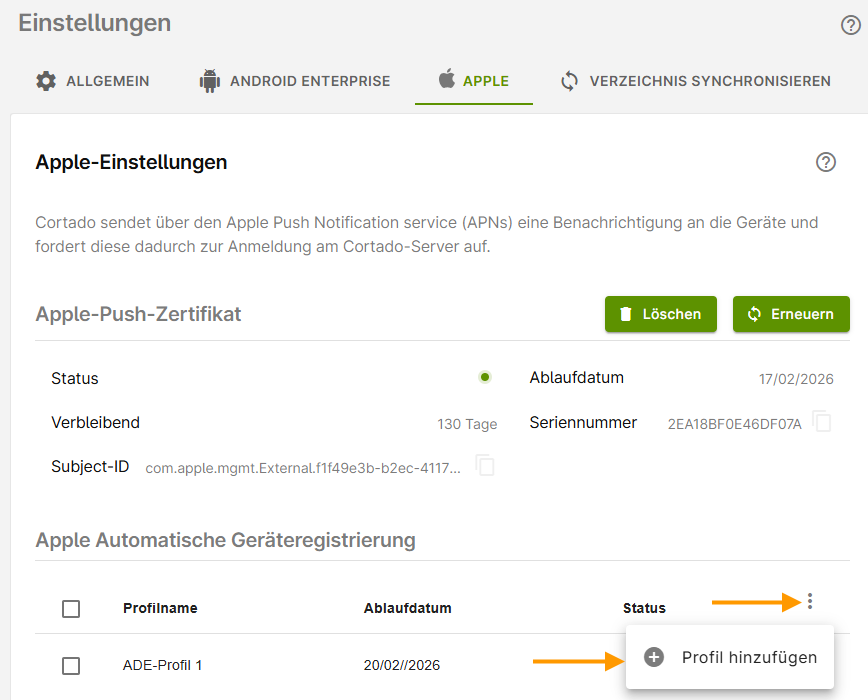Click the sync arrows icon of Verzeichnis tab
Image resolution: width=868 pixels, height=700 pixels.
tap(569, 81)
